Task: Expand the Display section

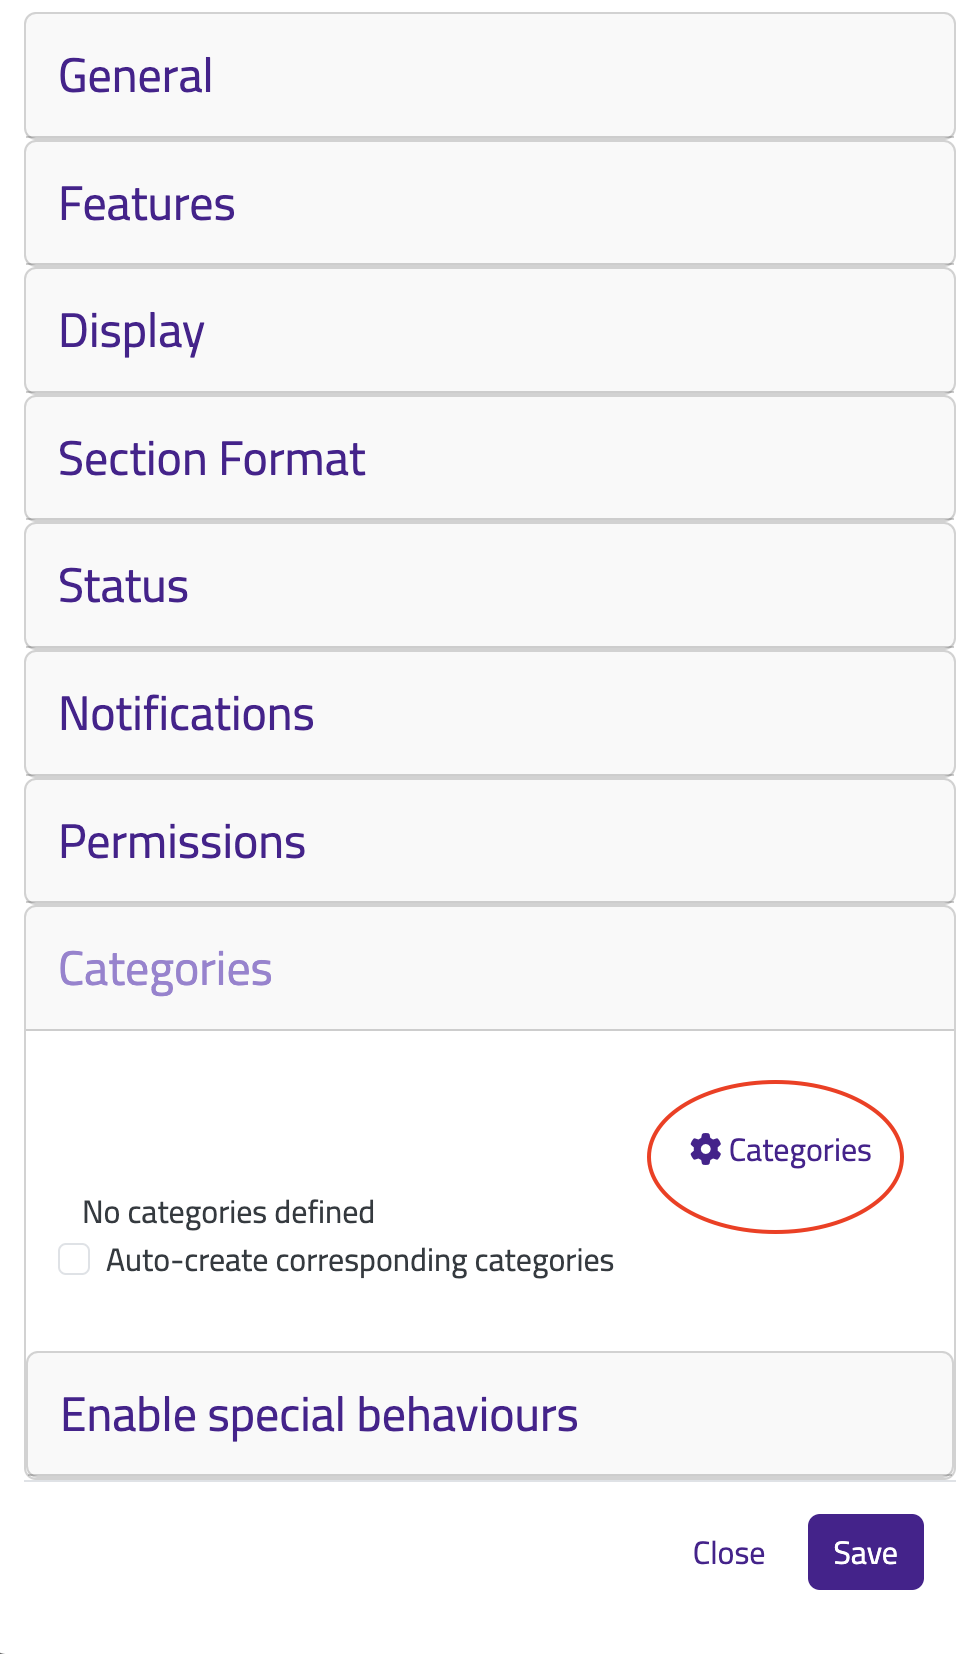Action: 490,331
